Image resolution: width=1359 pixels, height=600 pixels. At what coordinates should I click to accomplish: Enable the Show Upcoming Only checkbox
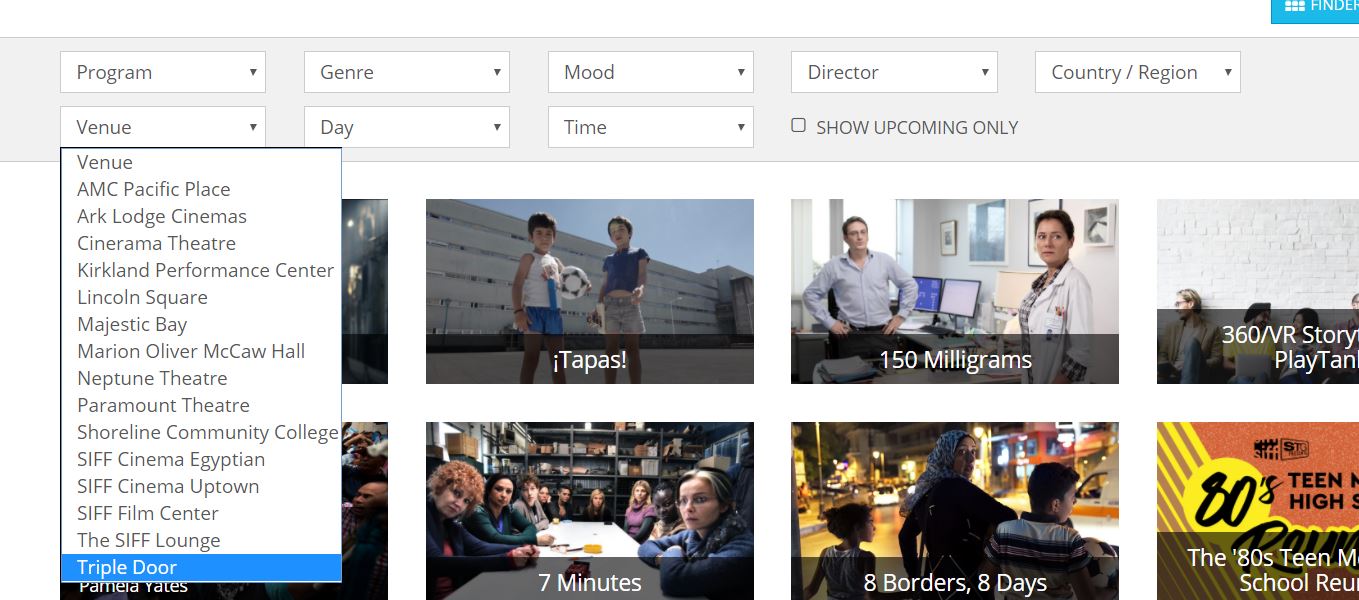[798, 125]
